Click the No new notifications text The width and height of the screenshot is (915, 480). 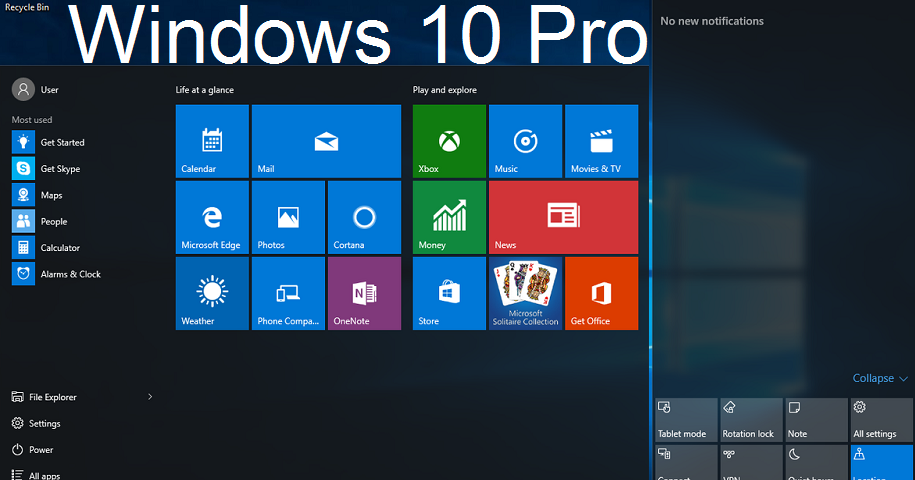(x=712, y=21)
